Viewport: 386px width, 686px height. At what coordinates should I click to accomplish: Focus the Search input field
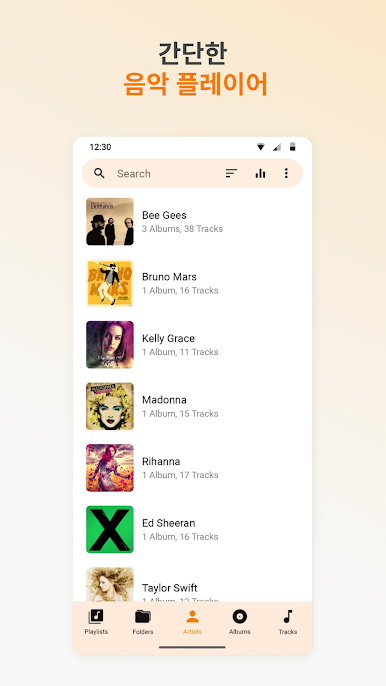(192, 173)
